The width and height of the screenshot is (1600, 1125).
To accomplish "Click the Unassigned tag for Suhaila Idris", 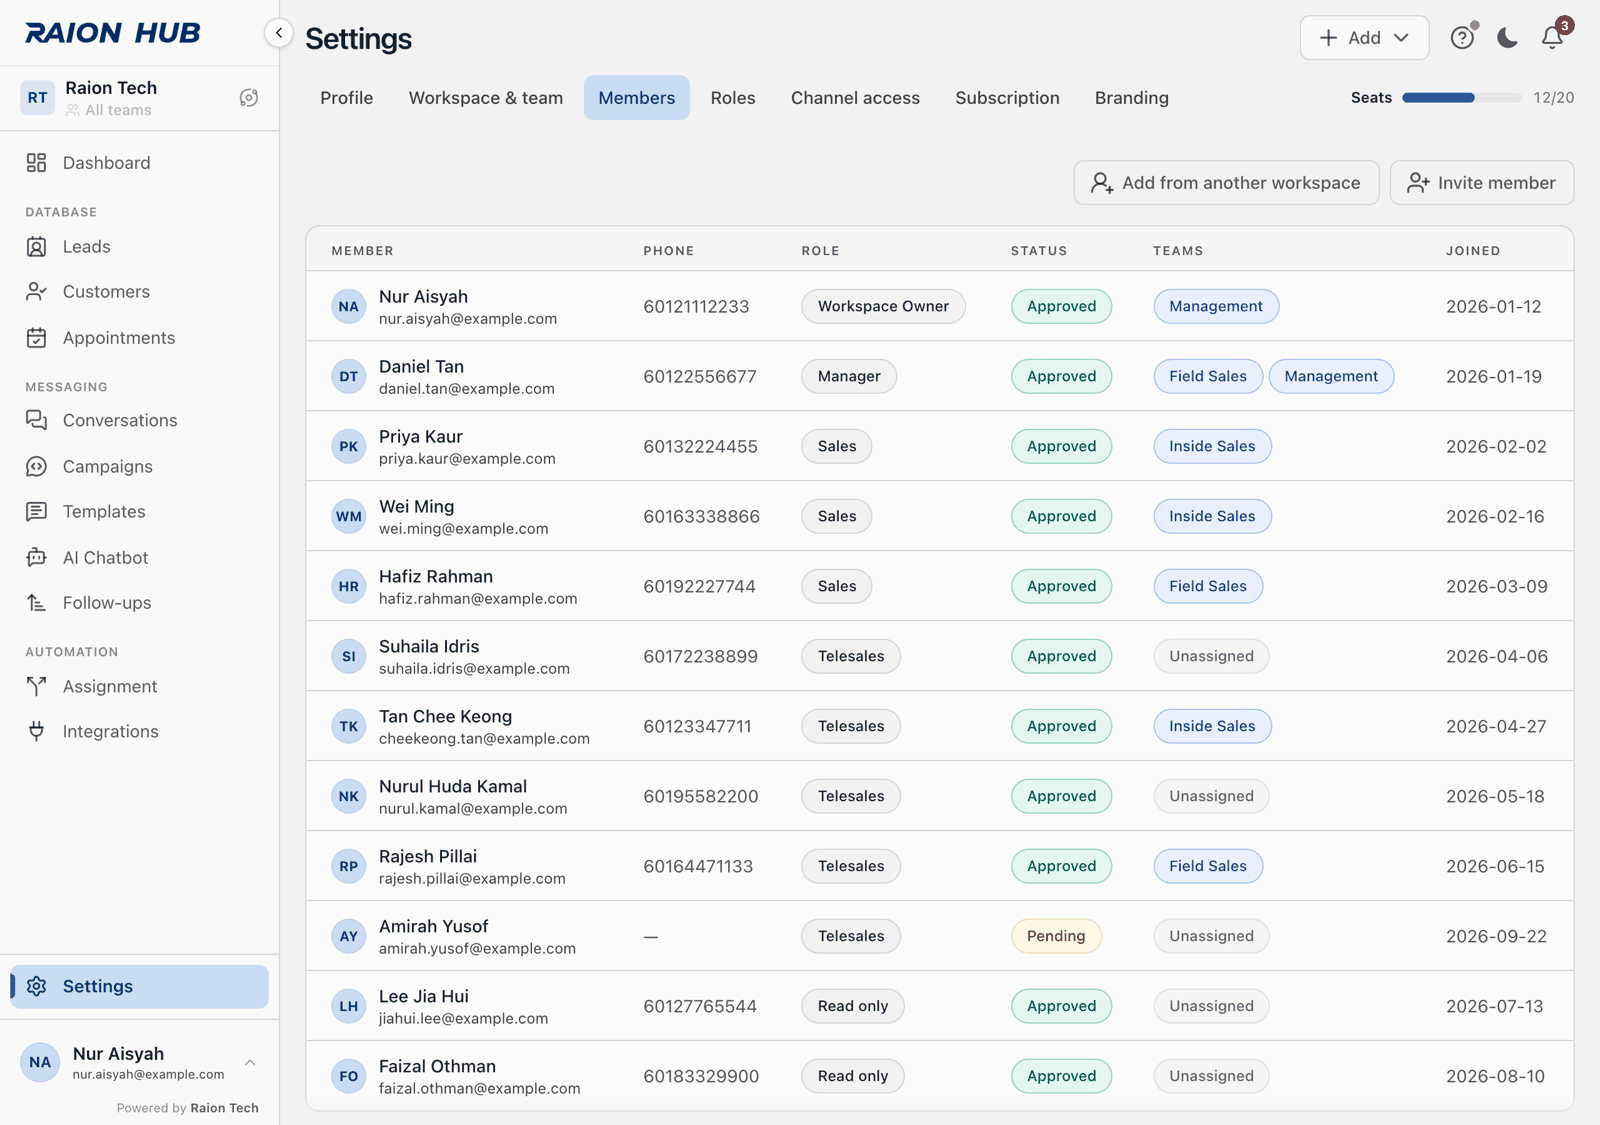I will click(1211, 656).
